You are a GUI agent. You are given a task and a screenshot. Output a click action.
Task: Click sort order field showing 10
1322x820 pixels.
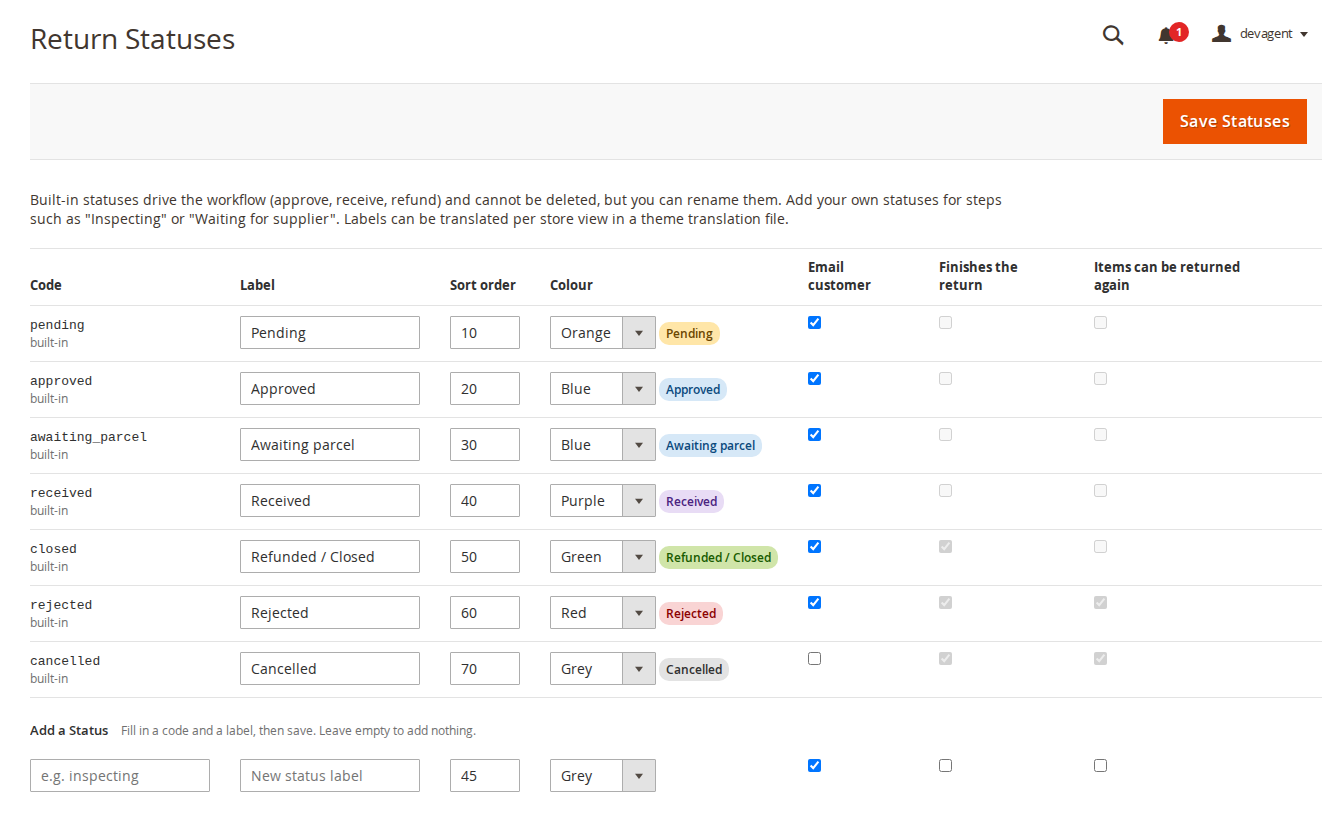pyautogui.click(x=485, y=333)
